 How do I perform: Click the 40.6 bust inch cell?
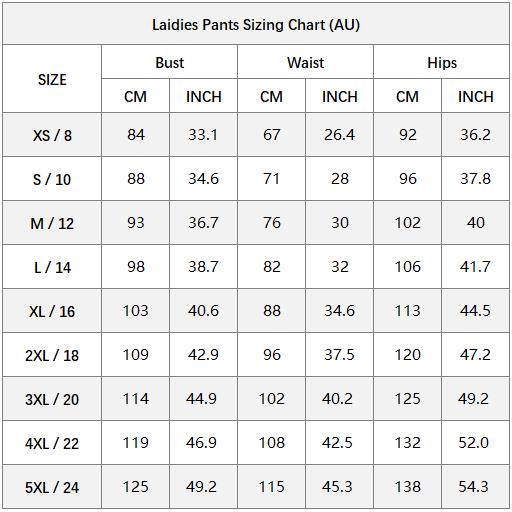point(203,311)
